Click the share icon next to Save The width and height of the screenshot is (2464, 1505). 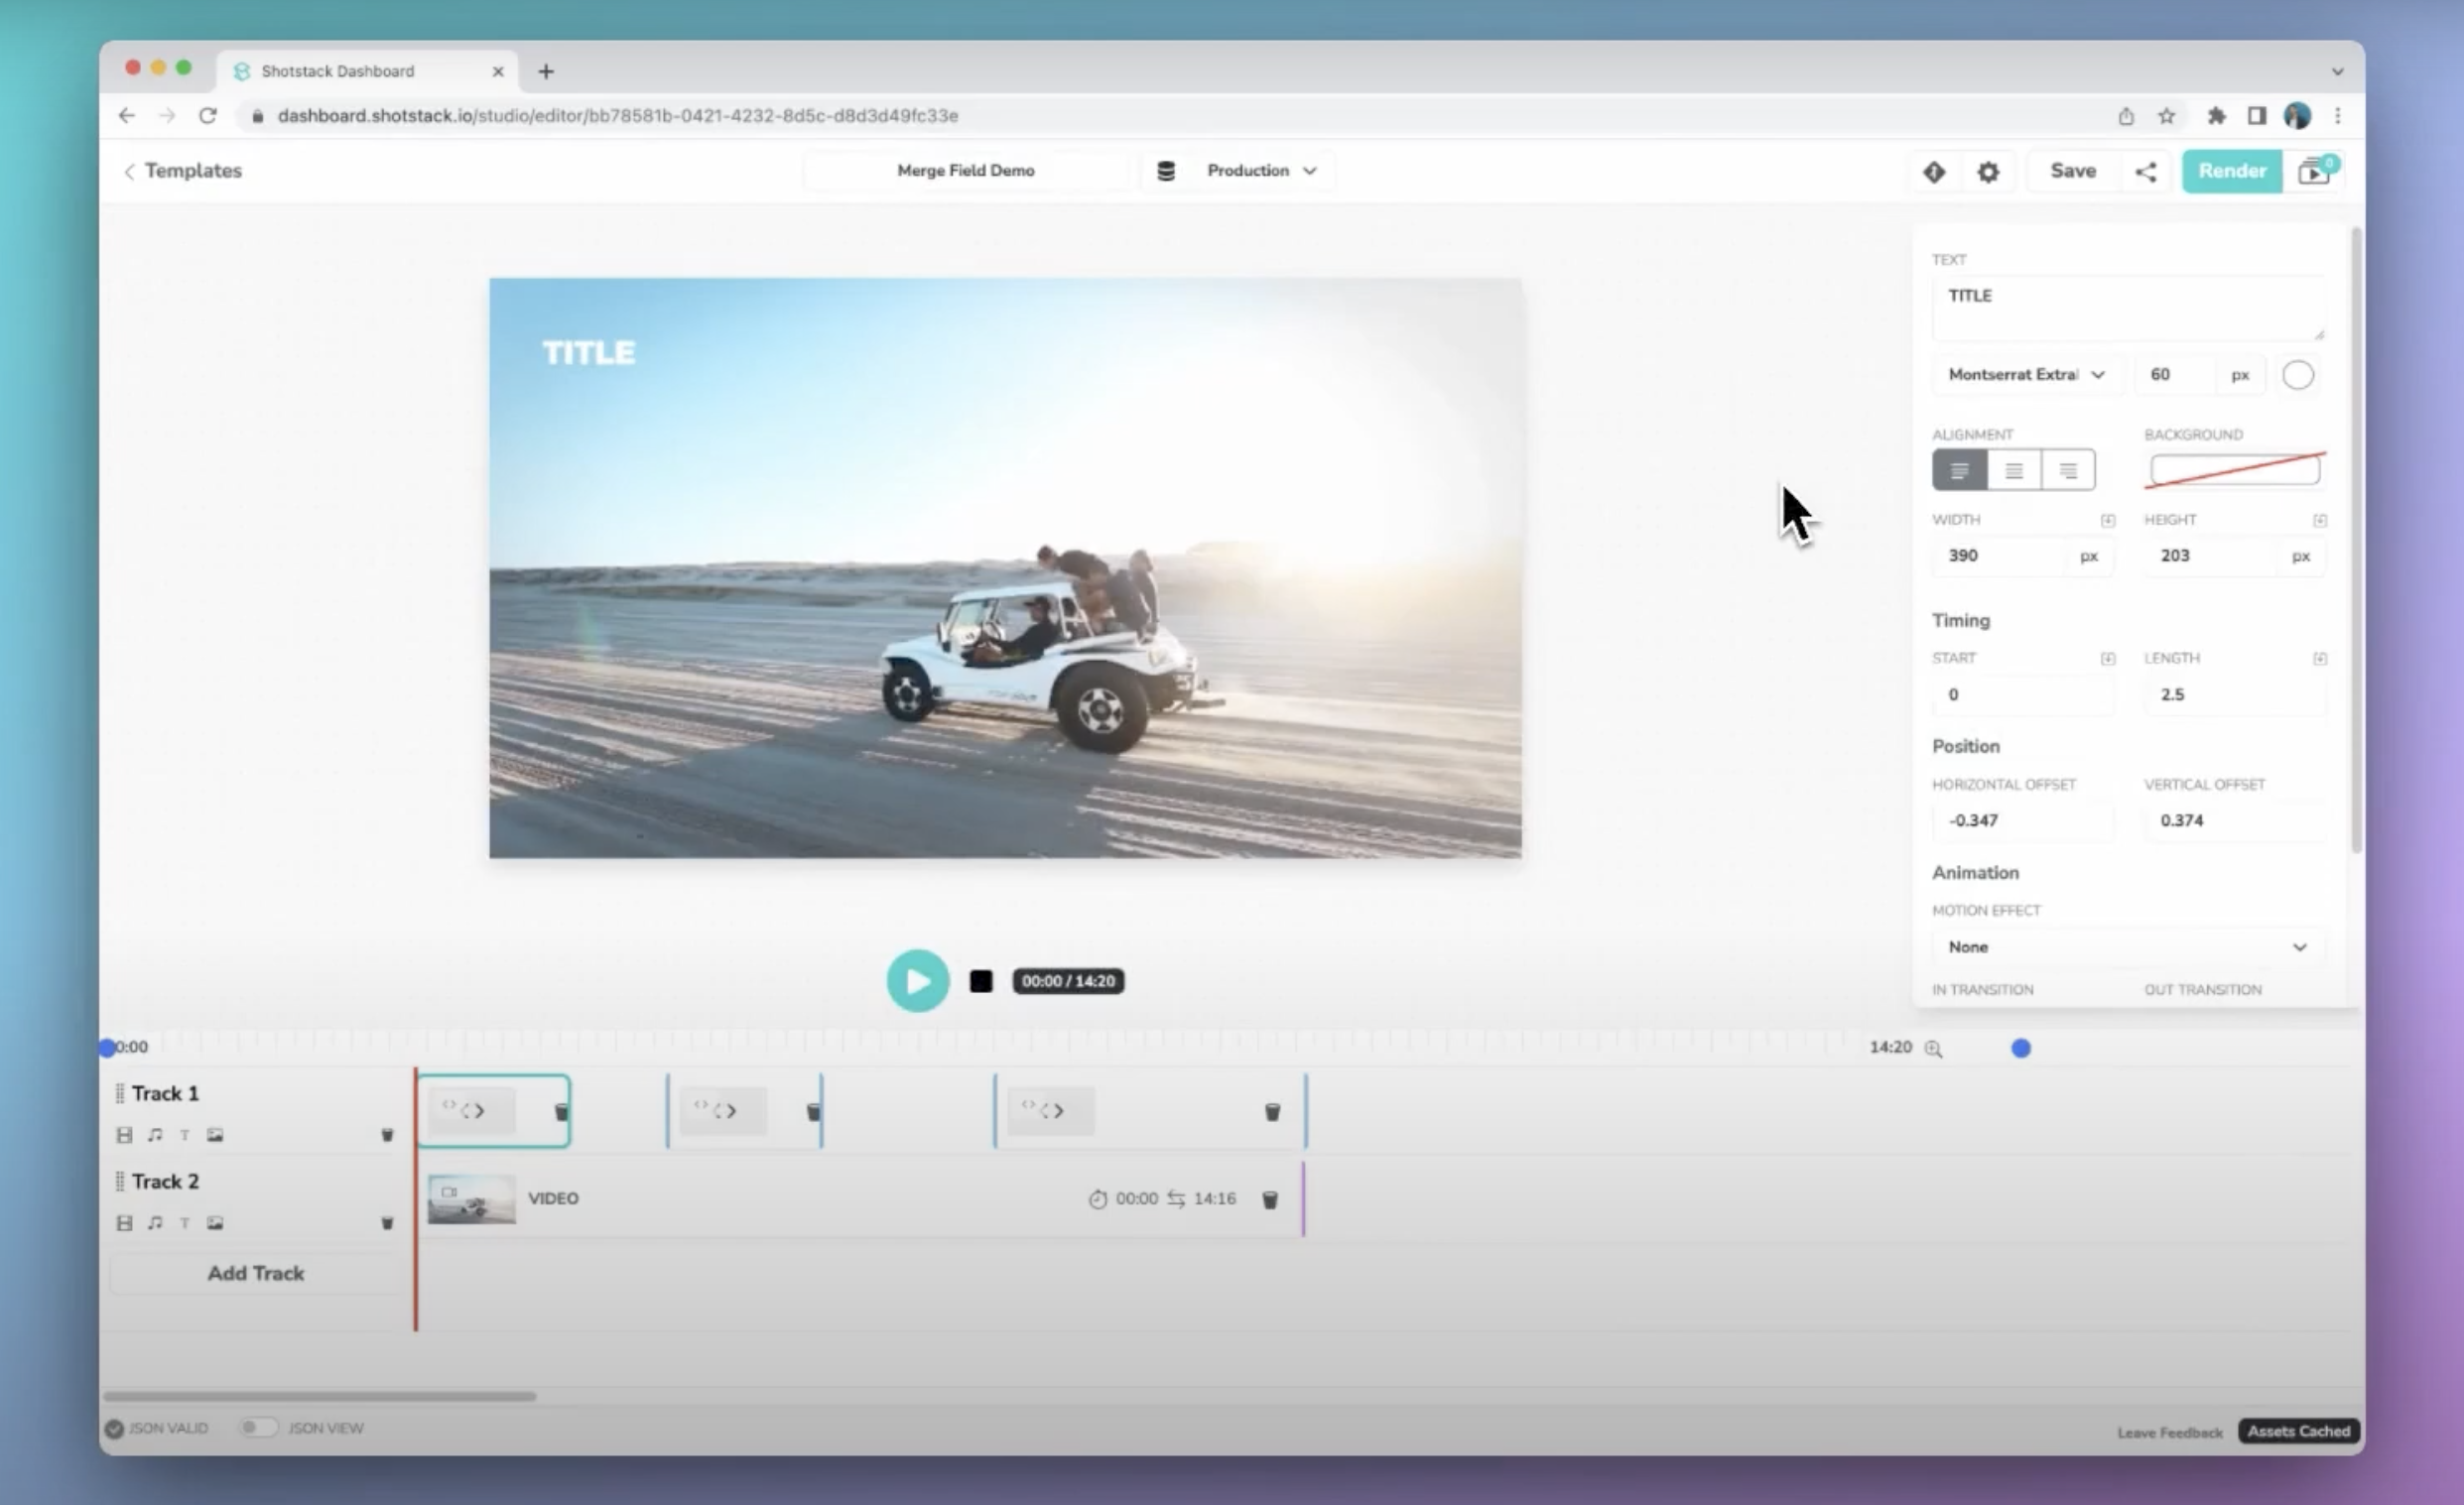coord(2146,171)
